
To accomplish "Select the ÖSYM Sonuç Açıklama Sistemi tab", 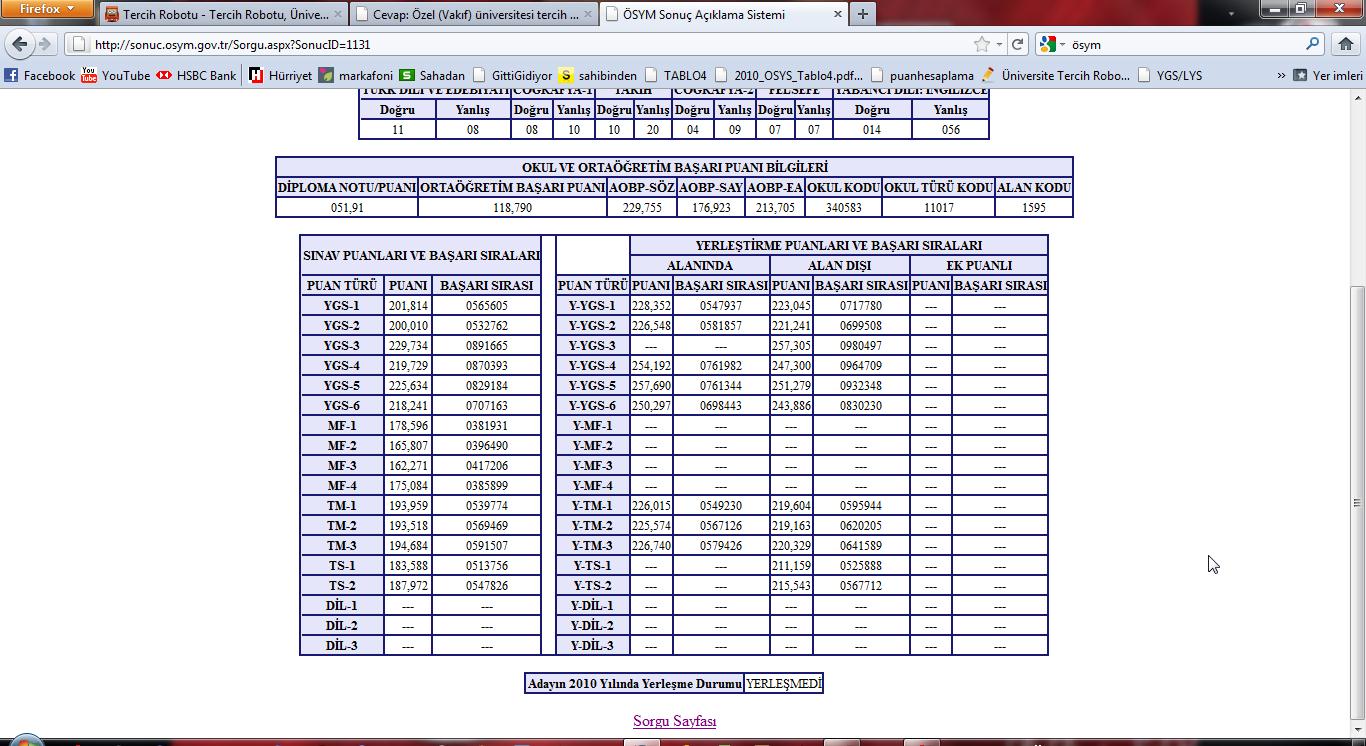I will [x=724, y=15].
